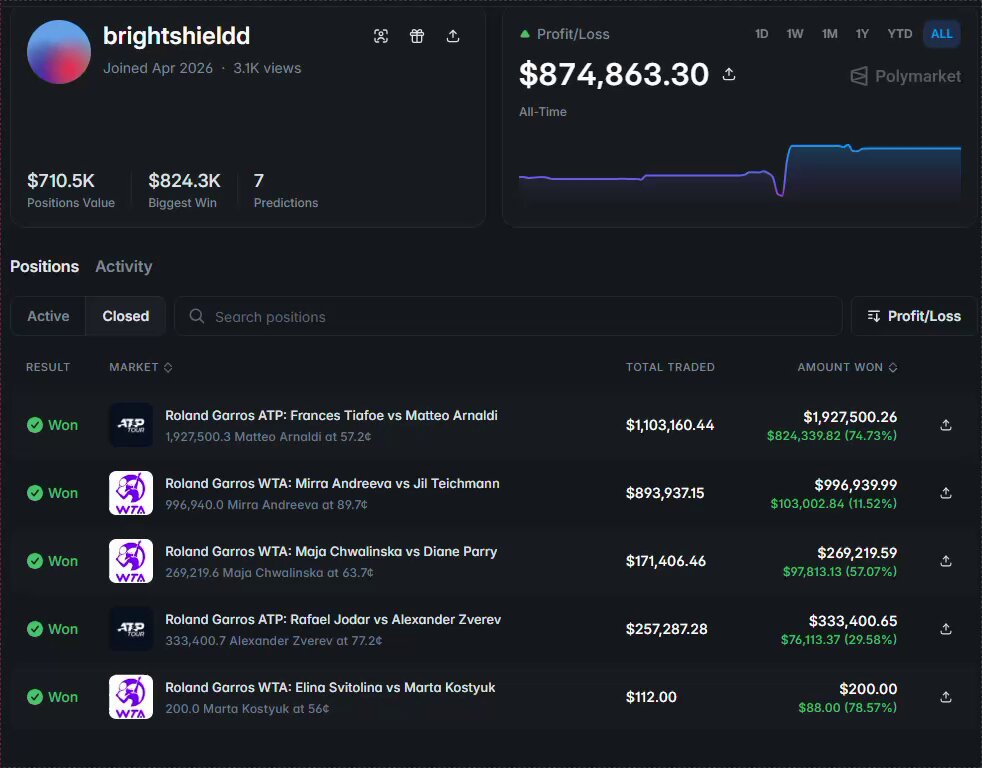Click the $257,287.28 total traded value
Screen dimensions: 982x768
tap(666, 629)
